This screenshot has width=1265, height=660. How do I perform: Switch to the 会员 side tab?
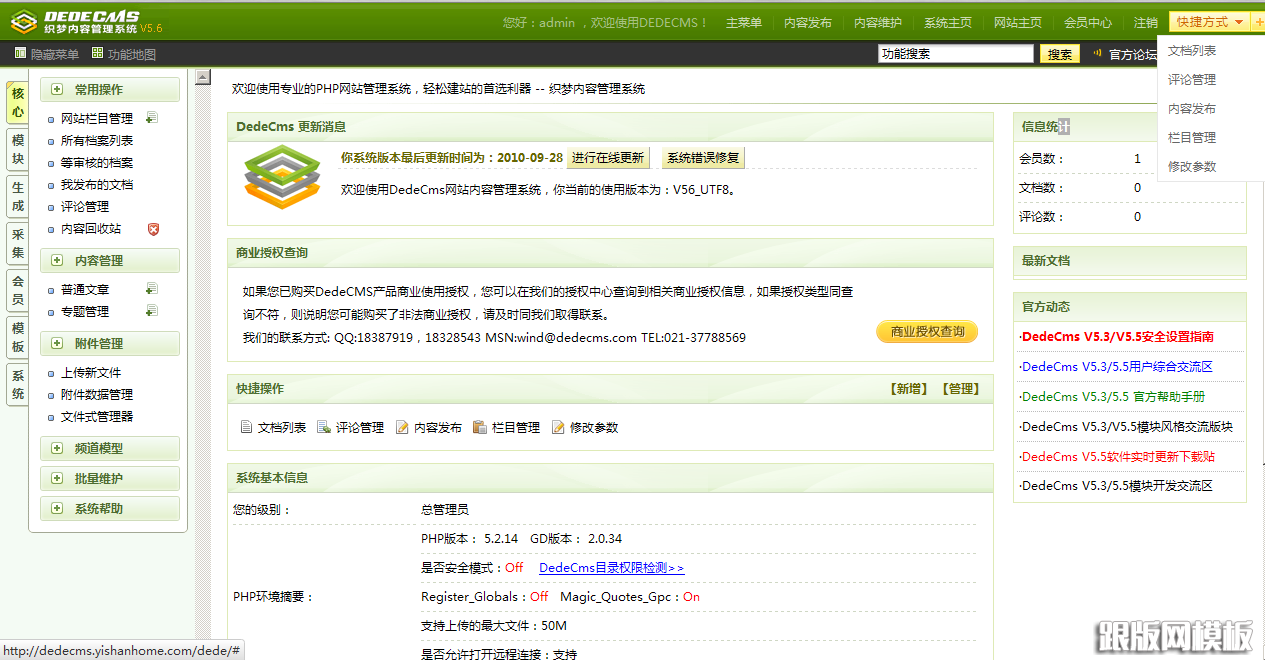[x=18, y=291]
